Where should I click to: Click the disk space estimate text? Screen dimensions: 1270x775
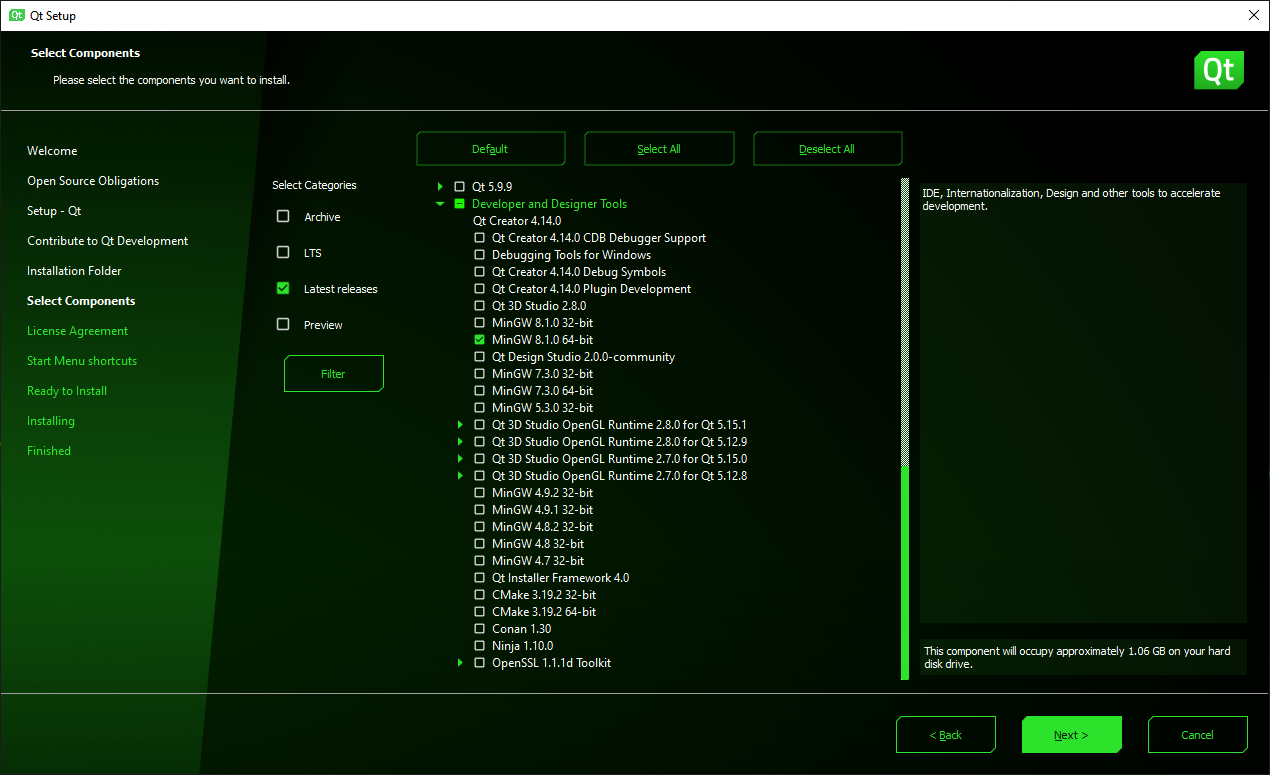(x=1077, y=657)
